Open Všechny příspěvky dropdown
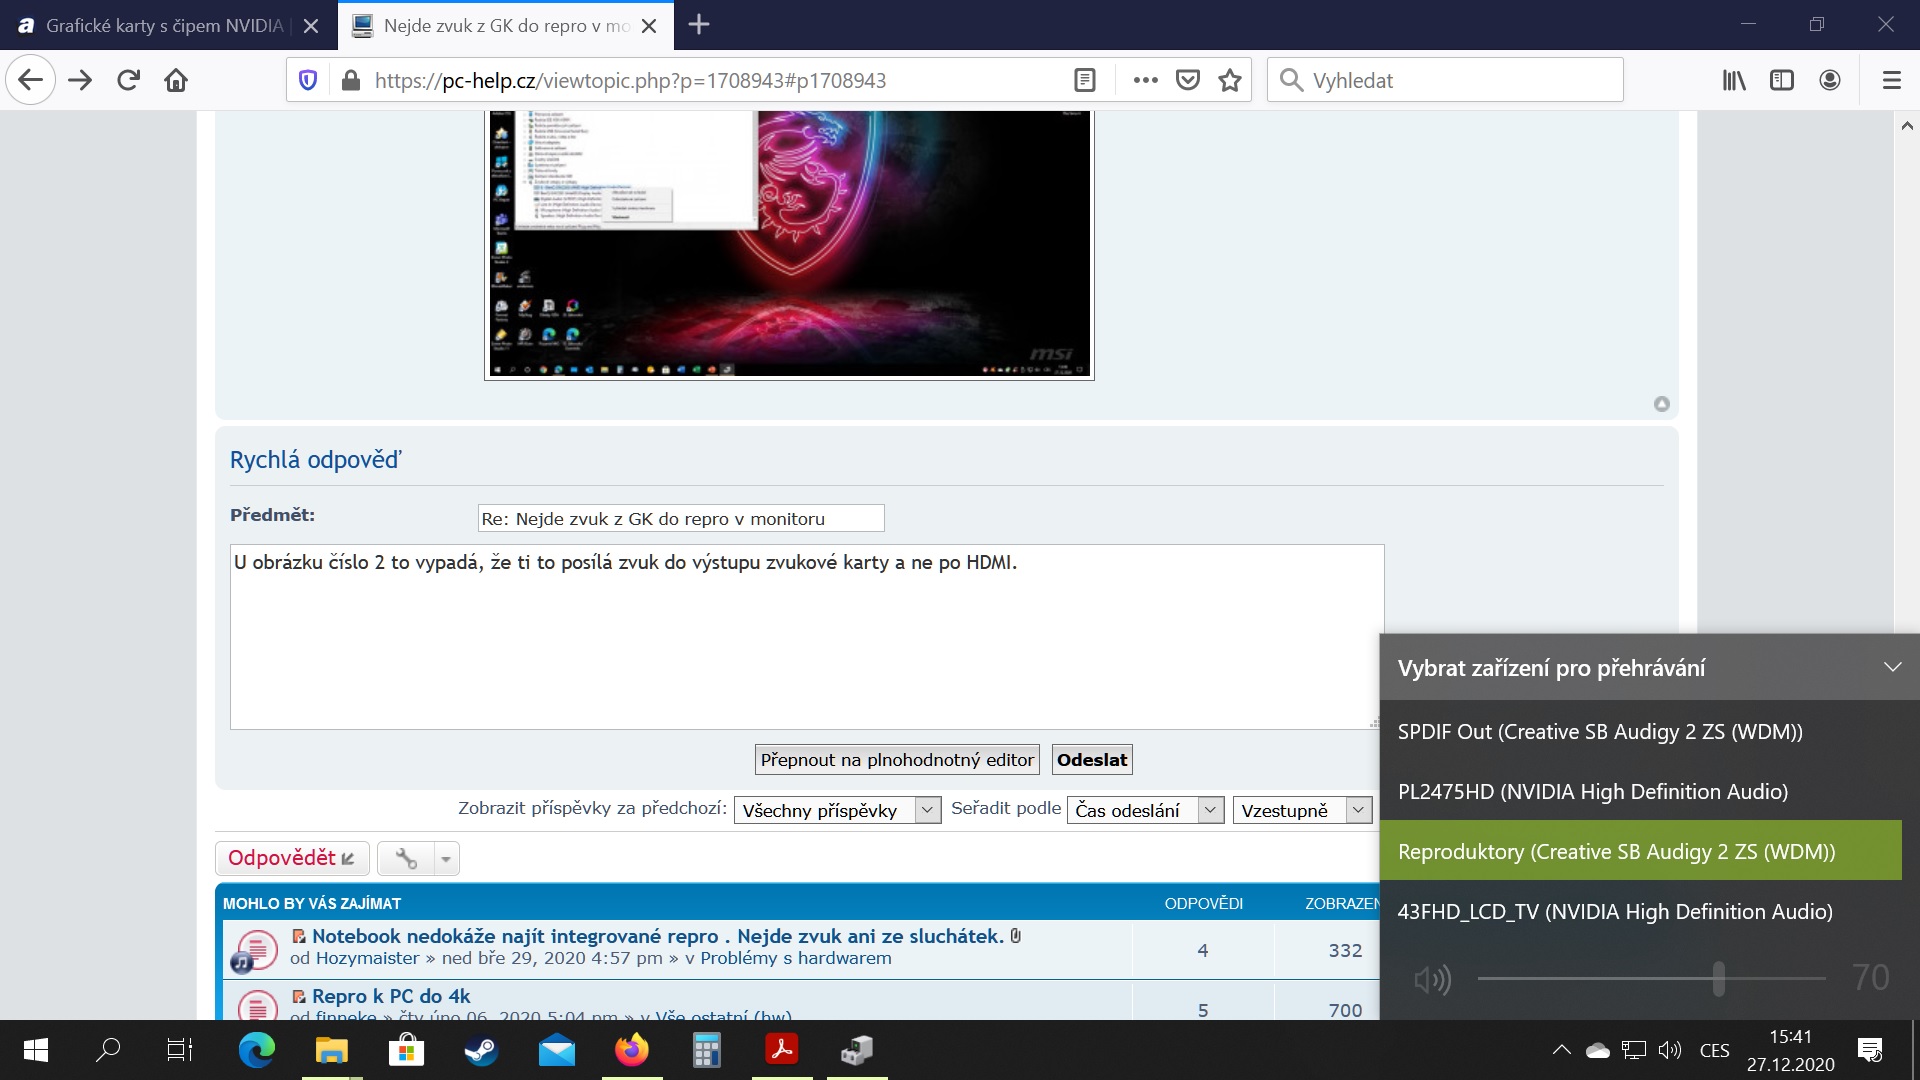1920x1080 pixels. pyautogui.click(x=837, y=810)
